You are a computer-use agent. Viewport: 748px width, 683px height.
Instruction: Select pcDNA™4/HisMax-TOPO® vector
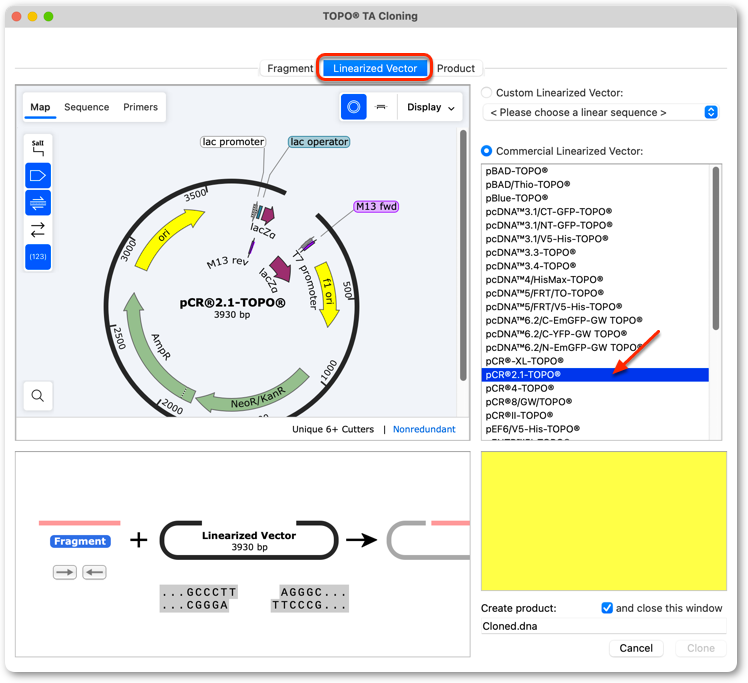coord(595,279)
